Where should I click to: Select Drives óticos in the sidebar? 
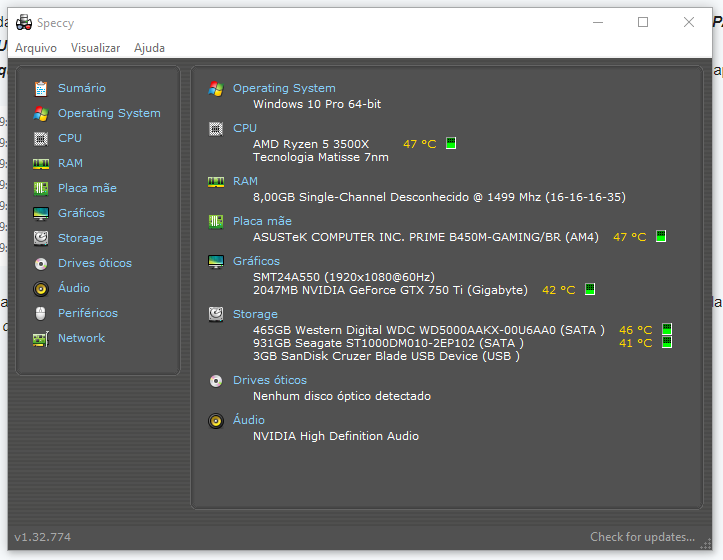point(95,263)
